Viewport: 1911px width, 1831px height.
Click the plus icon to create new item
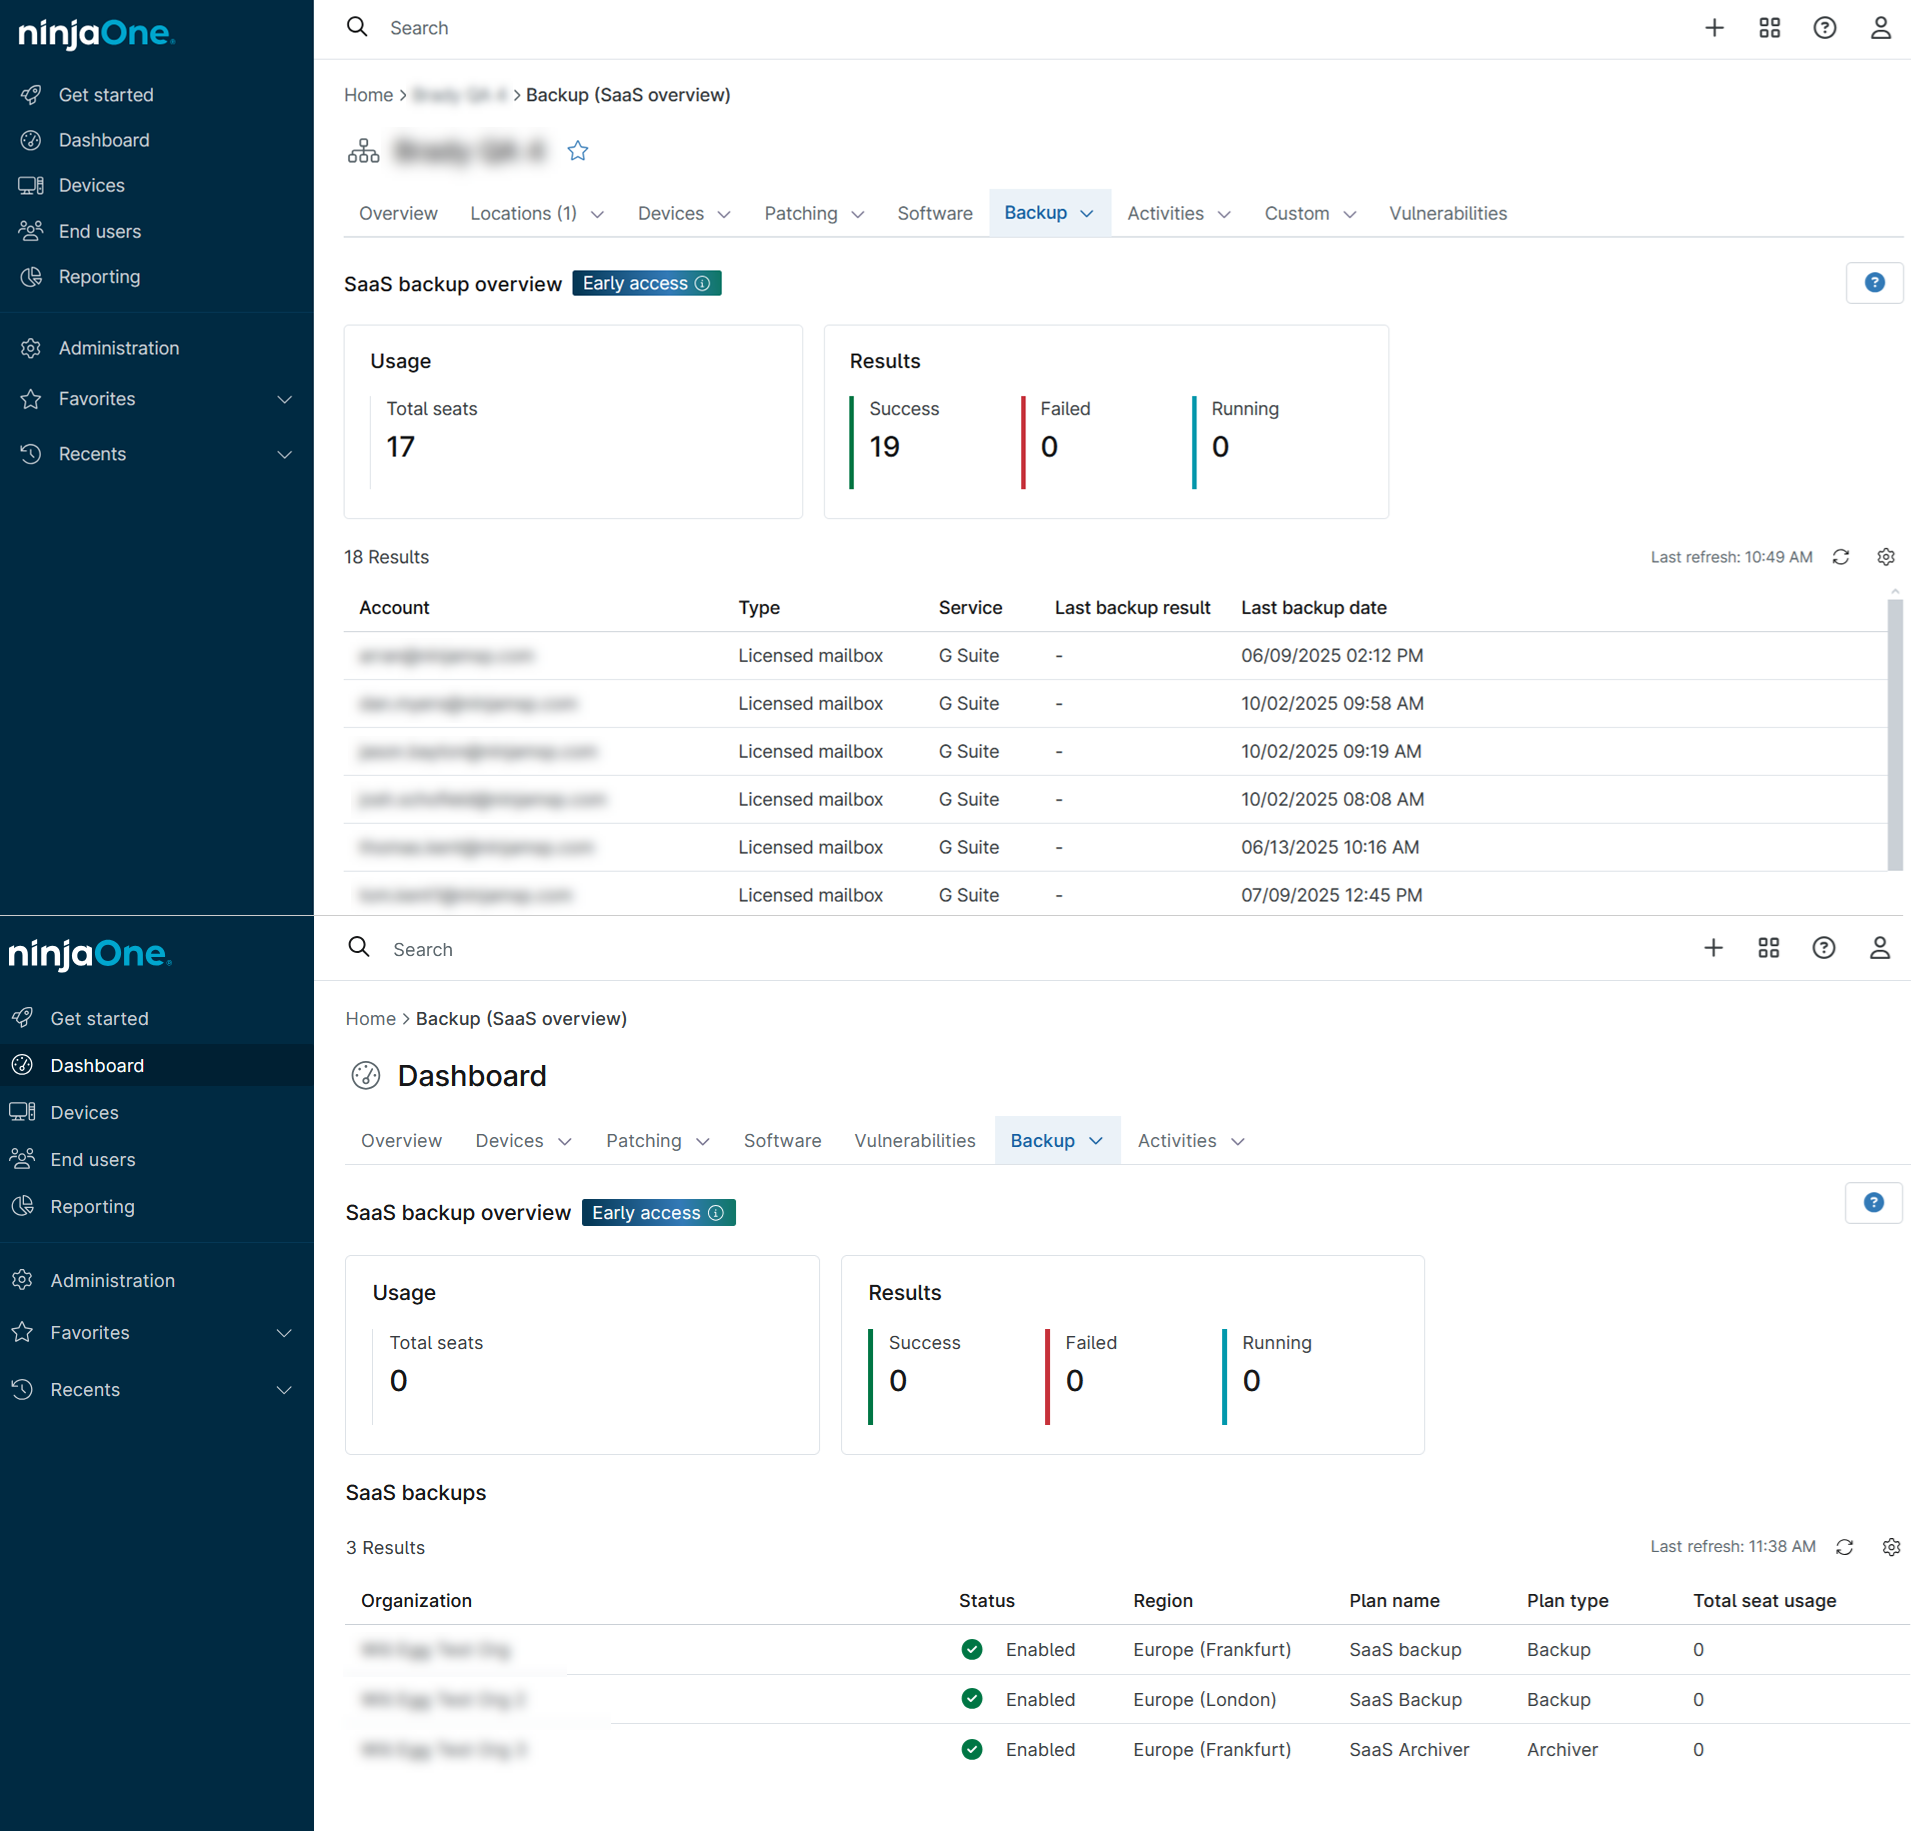[x=1714, y=28]
